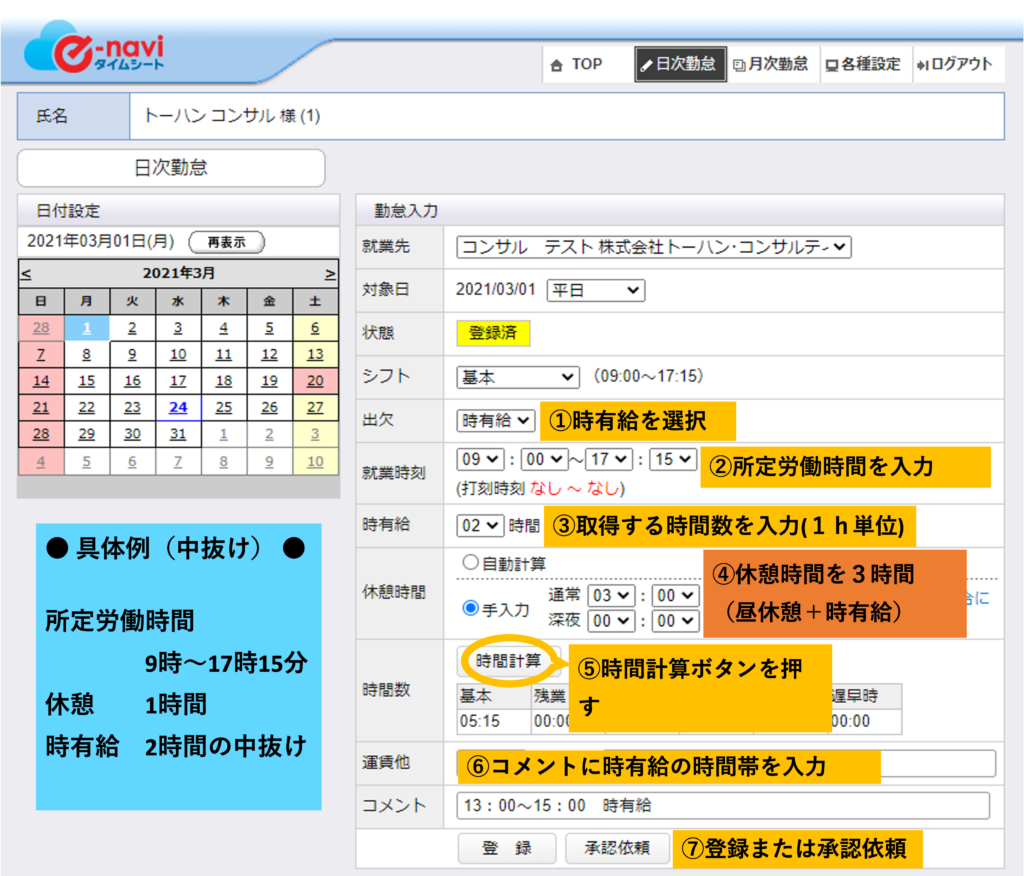Go to next month in calendar
1024x876 pixels.
coord(330,273)
